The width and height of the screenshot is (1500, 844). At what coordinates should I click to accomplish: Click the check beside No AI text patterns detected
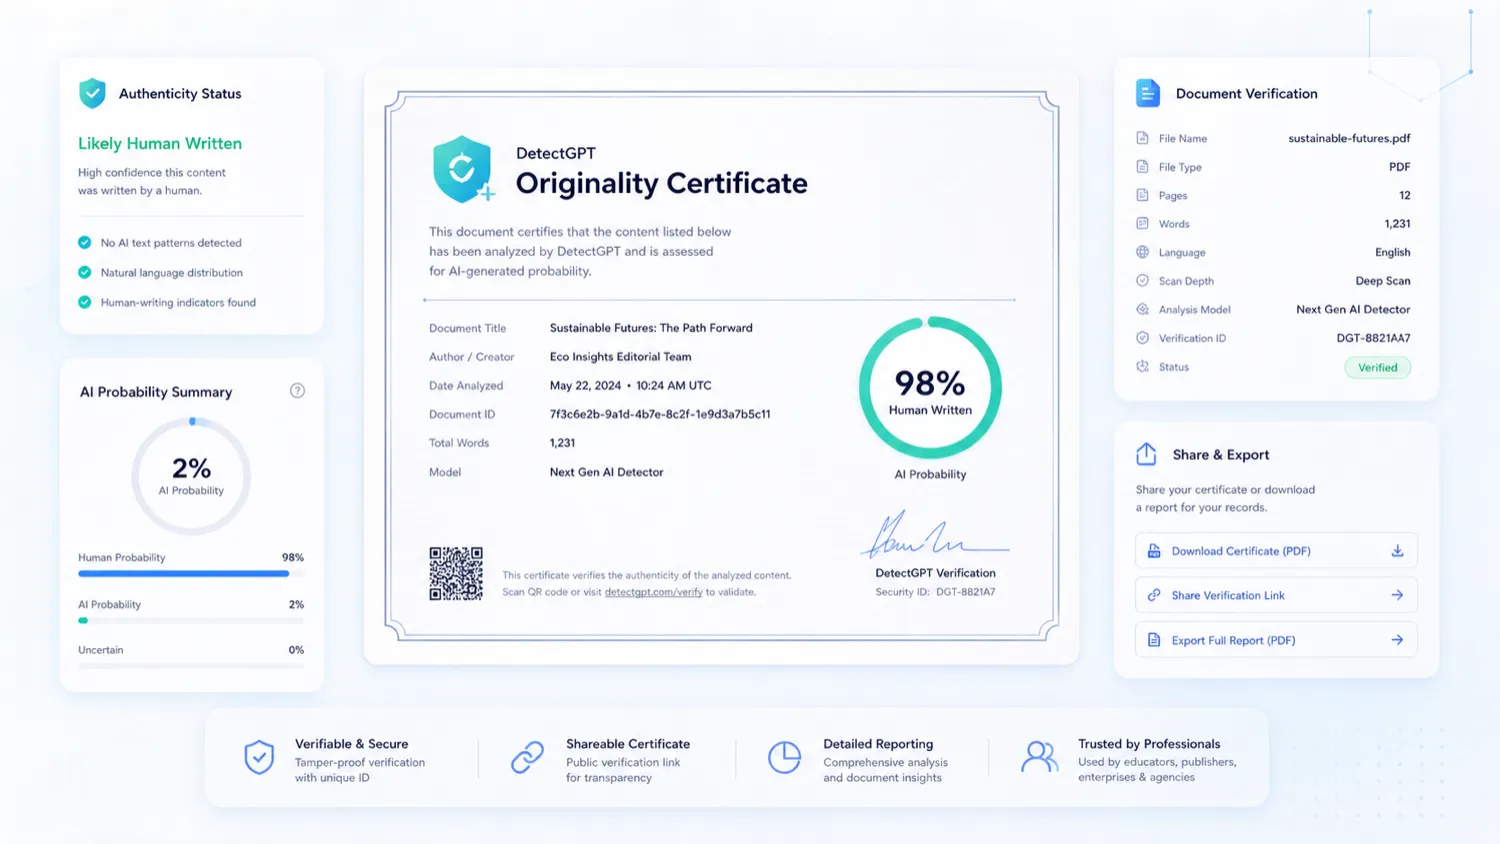click(x=84, y=242)
